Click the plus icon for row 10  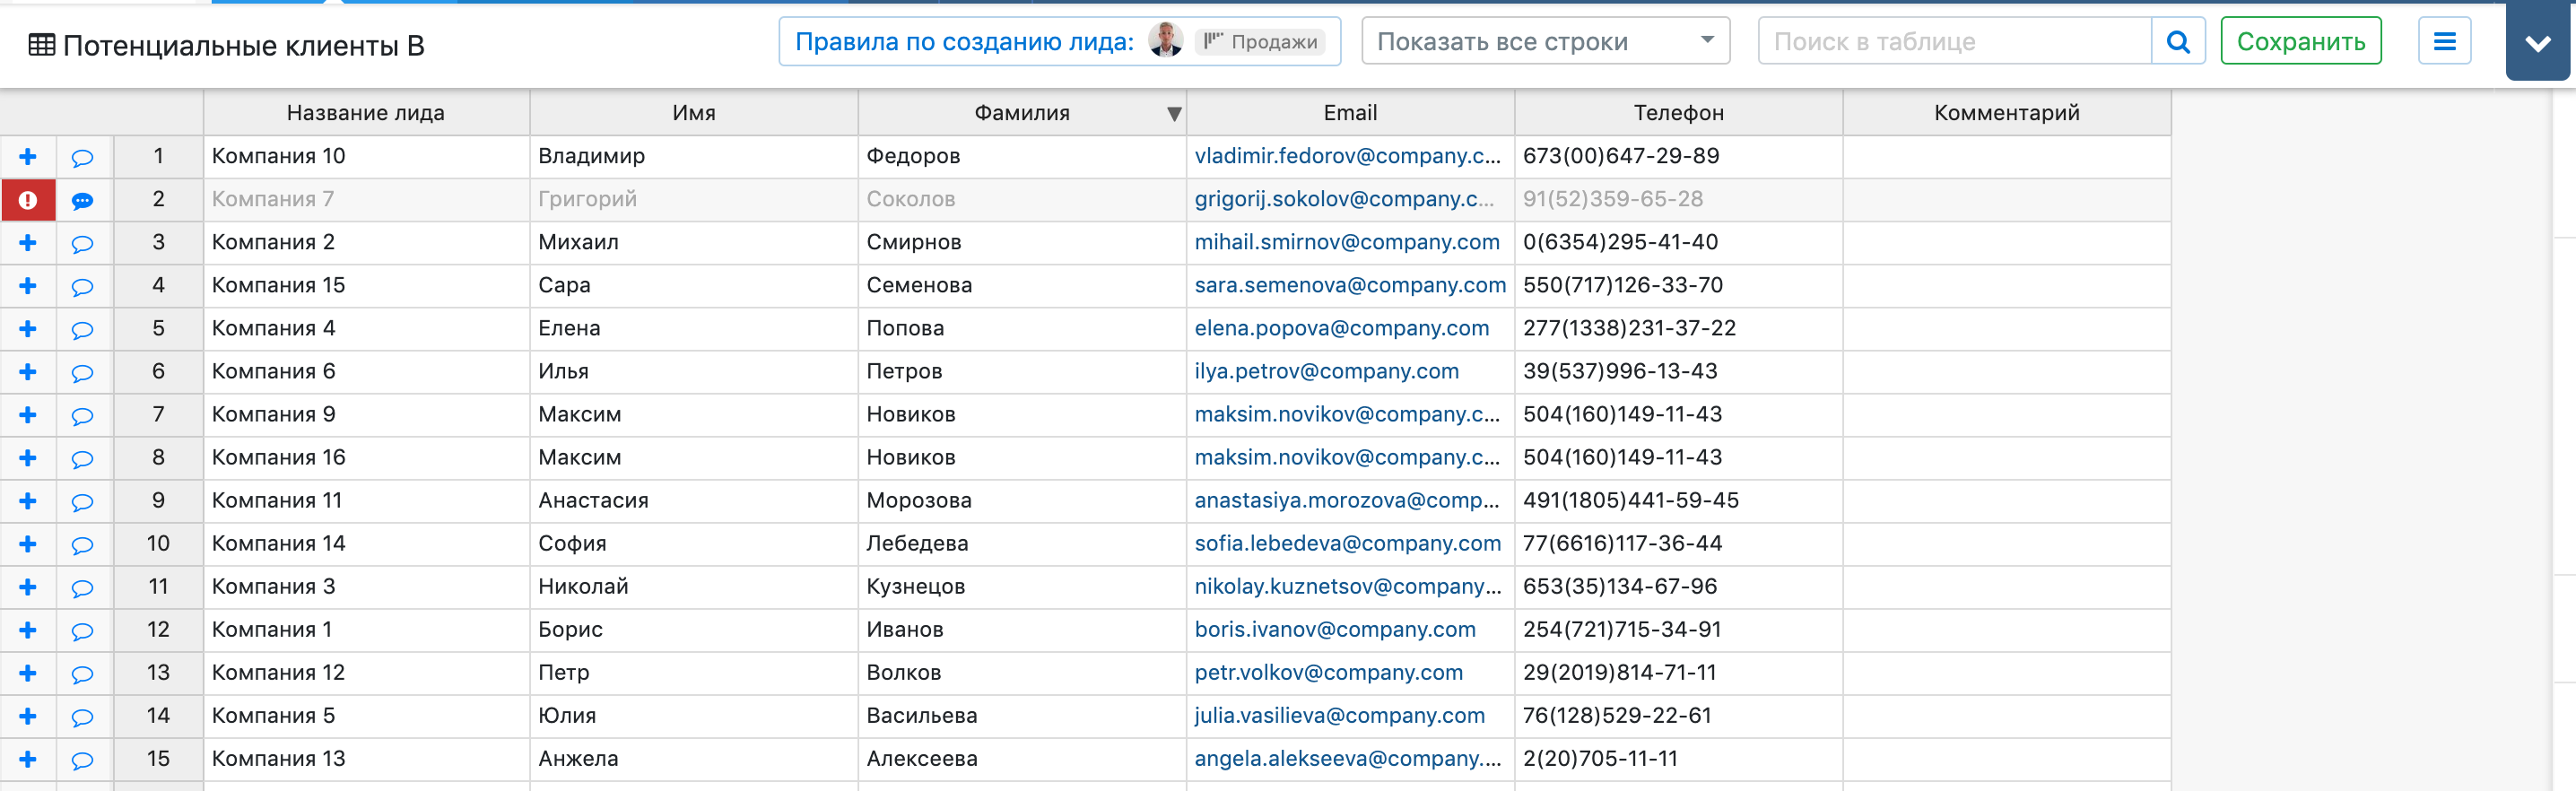[28, 544]
